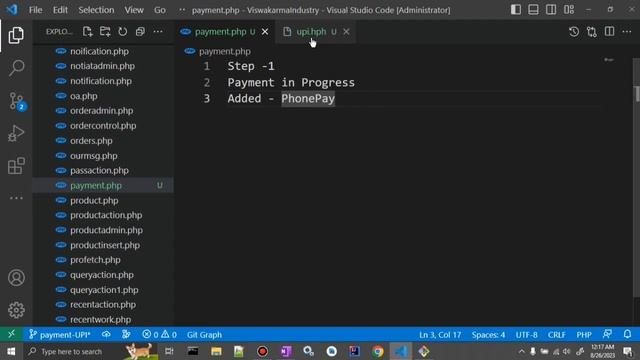Refresh the Explorer file list
Viewport: 640px width, 360px height.
[x=122, y=31]
